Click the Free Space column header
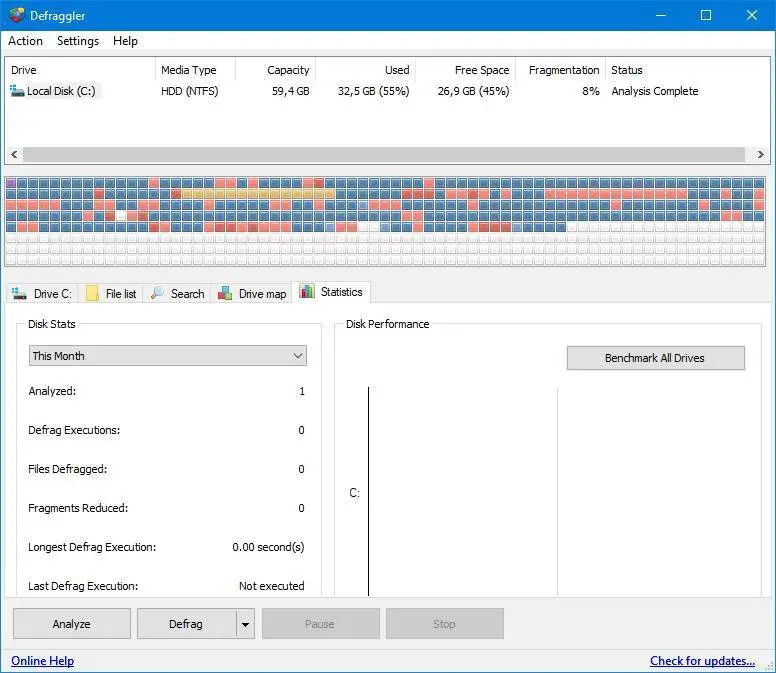The height and width of the screenshot is (673, 776). (465, 70)
